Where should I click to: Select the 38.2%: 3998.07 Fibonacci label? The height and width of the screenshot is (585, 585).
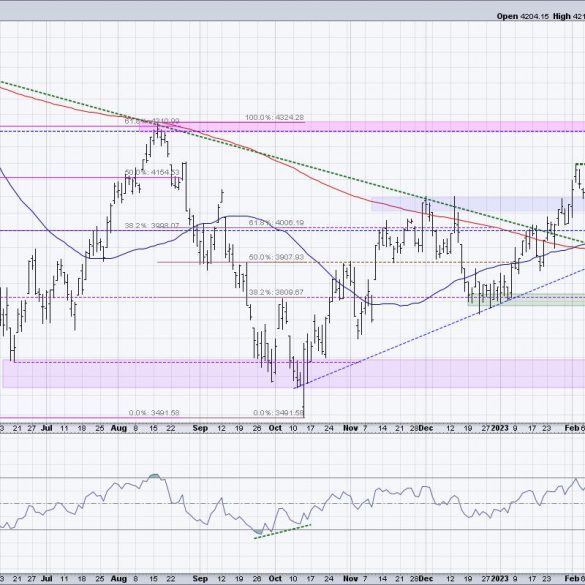152,226
